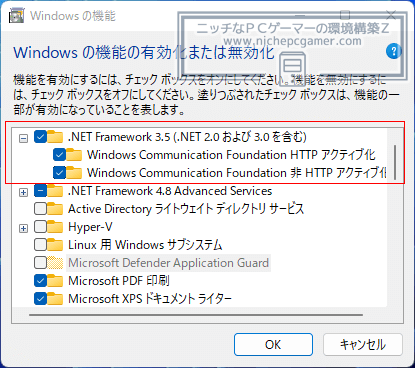The width and height of the screenshot is (415, 368).
Task: Click the Microsoft PDF 印刷 folder icon
Action: click(x=55, y=281)
